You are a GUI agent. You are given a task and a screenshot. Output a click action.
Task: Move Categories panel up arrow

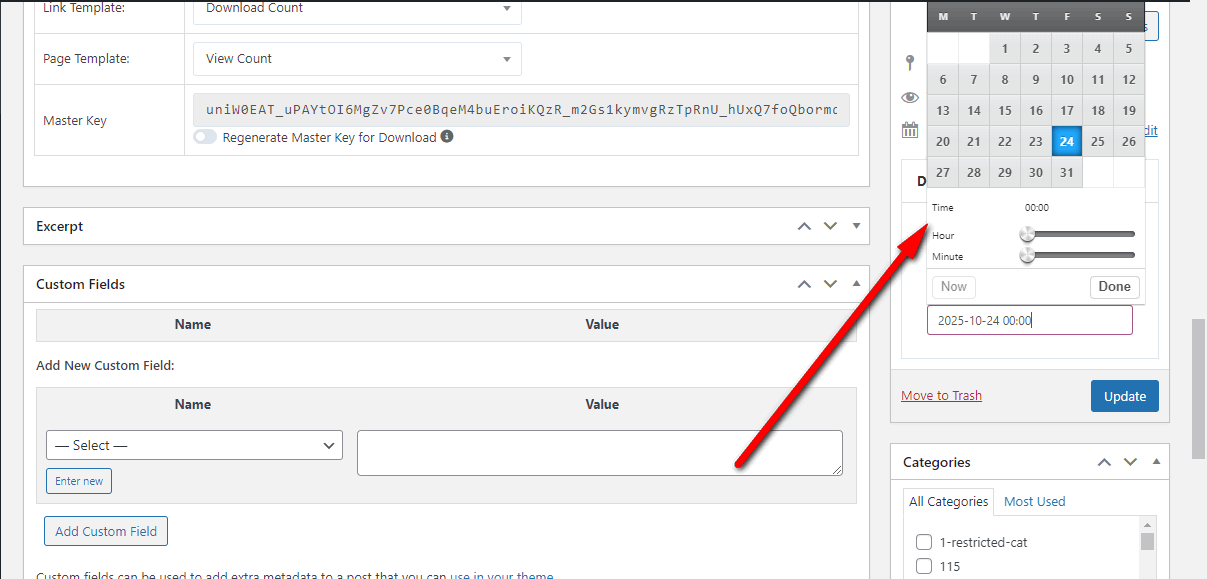tap(1104, 462)
